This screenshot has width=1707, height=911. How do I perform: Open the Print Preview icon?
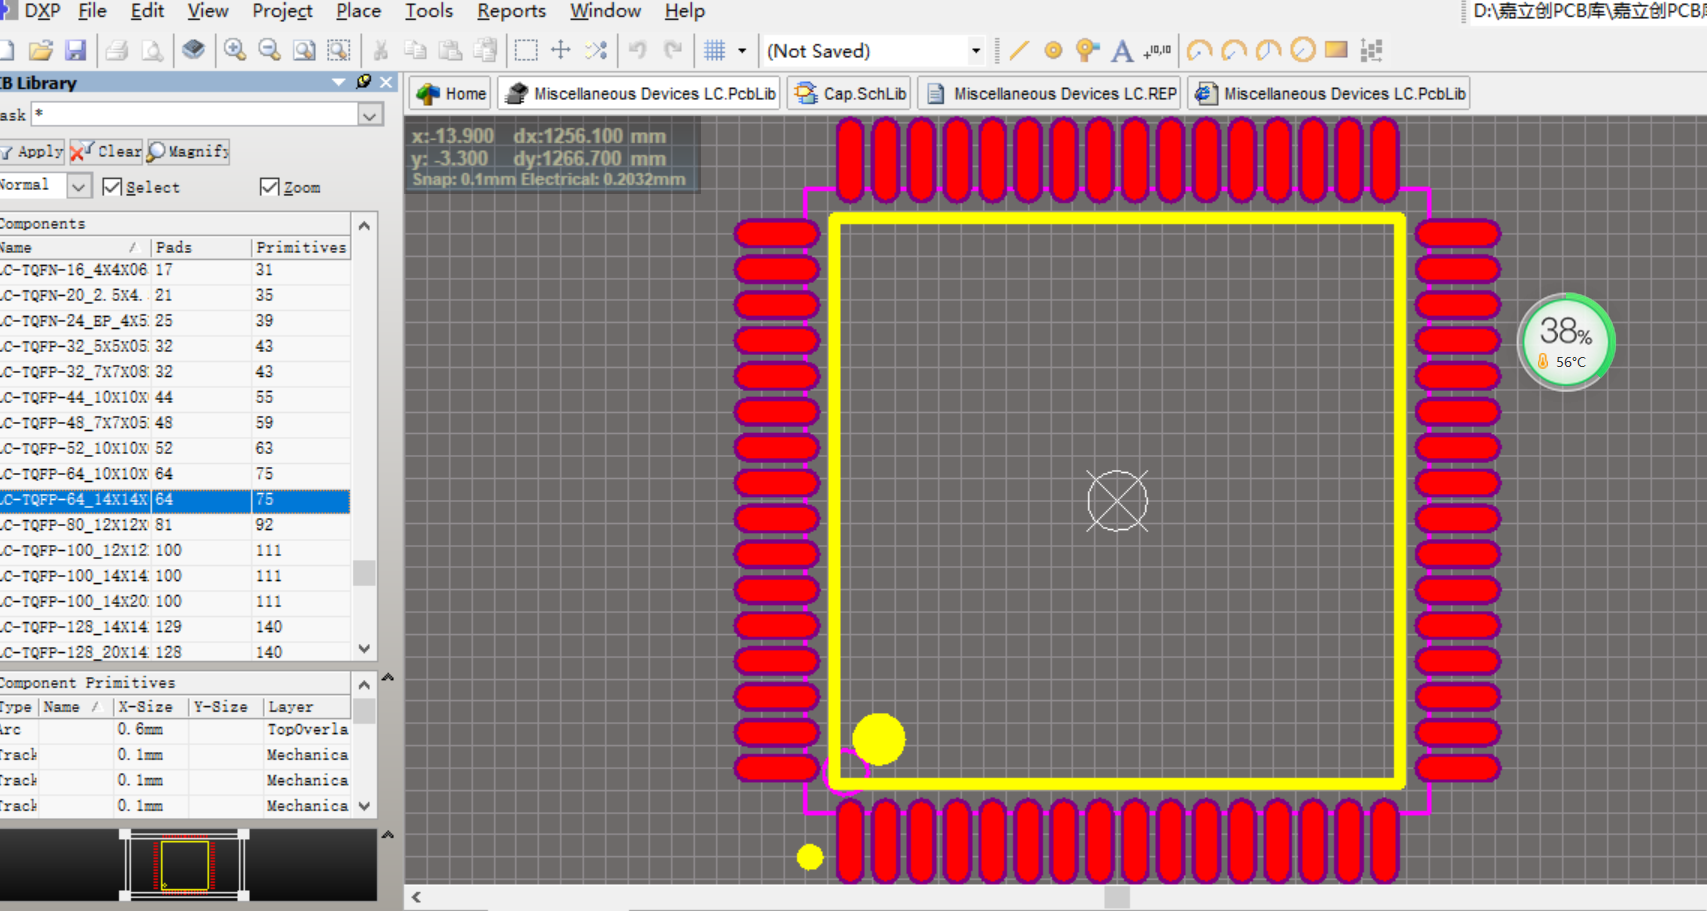(x=152, y=50)
